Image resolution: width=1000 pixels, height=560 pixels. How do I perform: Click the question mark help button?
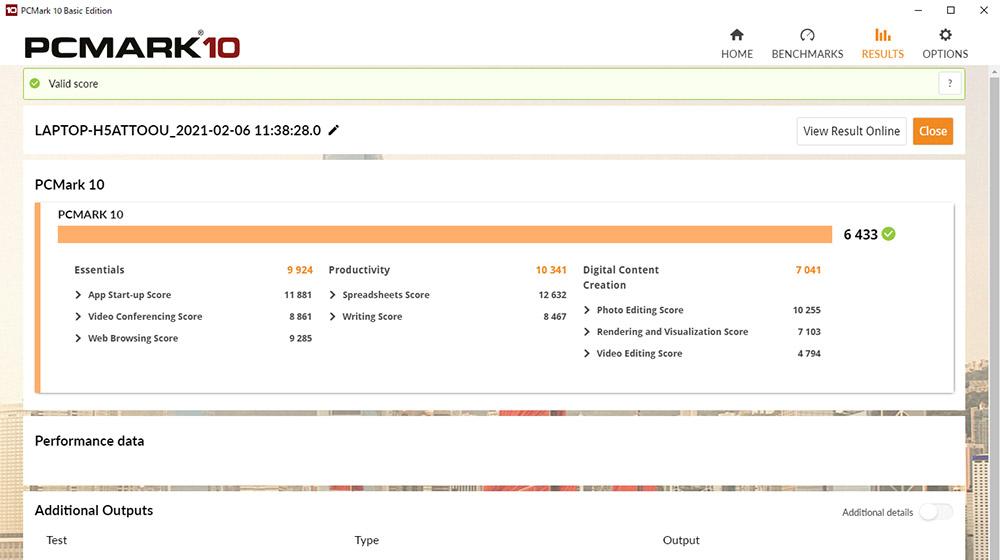tap(950, 83)
